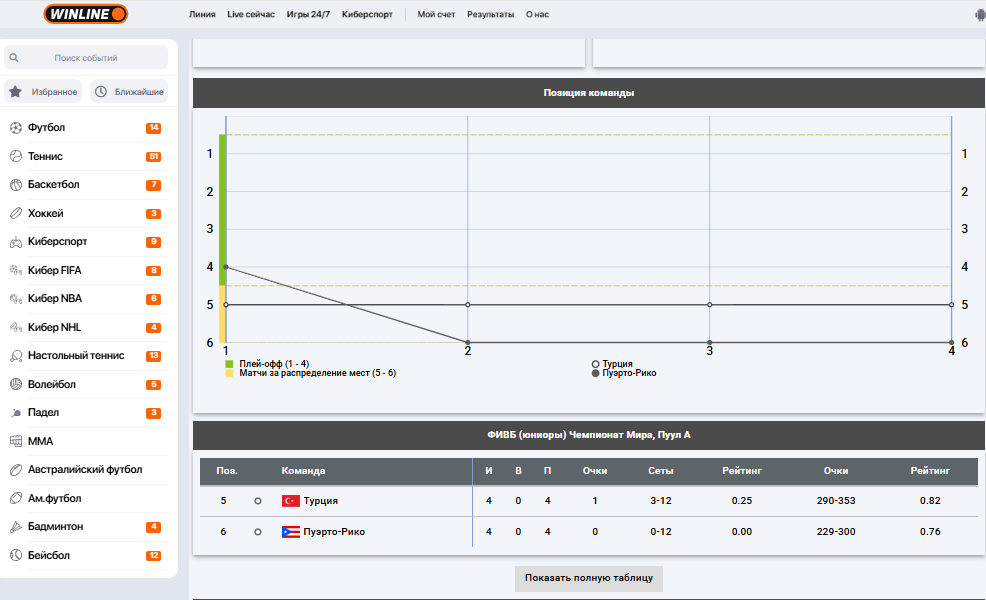The height and width of the screenshot is (600, 986).
Task: Click the Android app icon
Action: [979, 15]
